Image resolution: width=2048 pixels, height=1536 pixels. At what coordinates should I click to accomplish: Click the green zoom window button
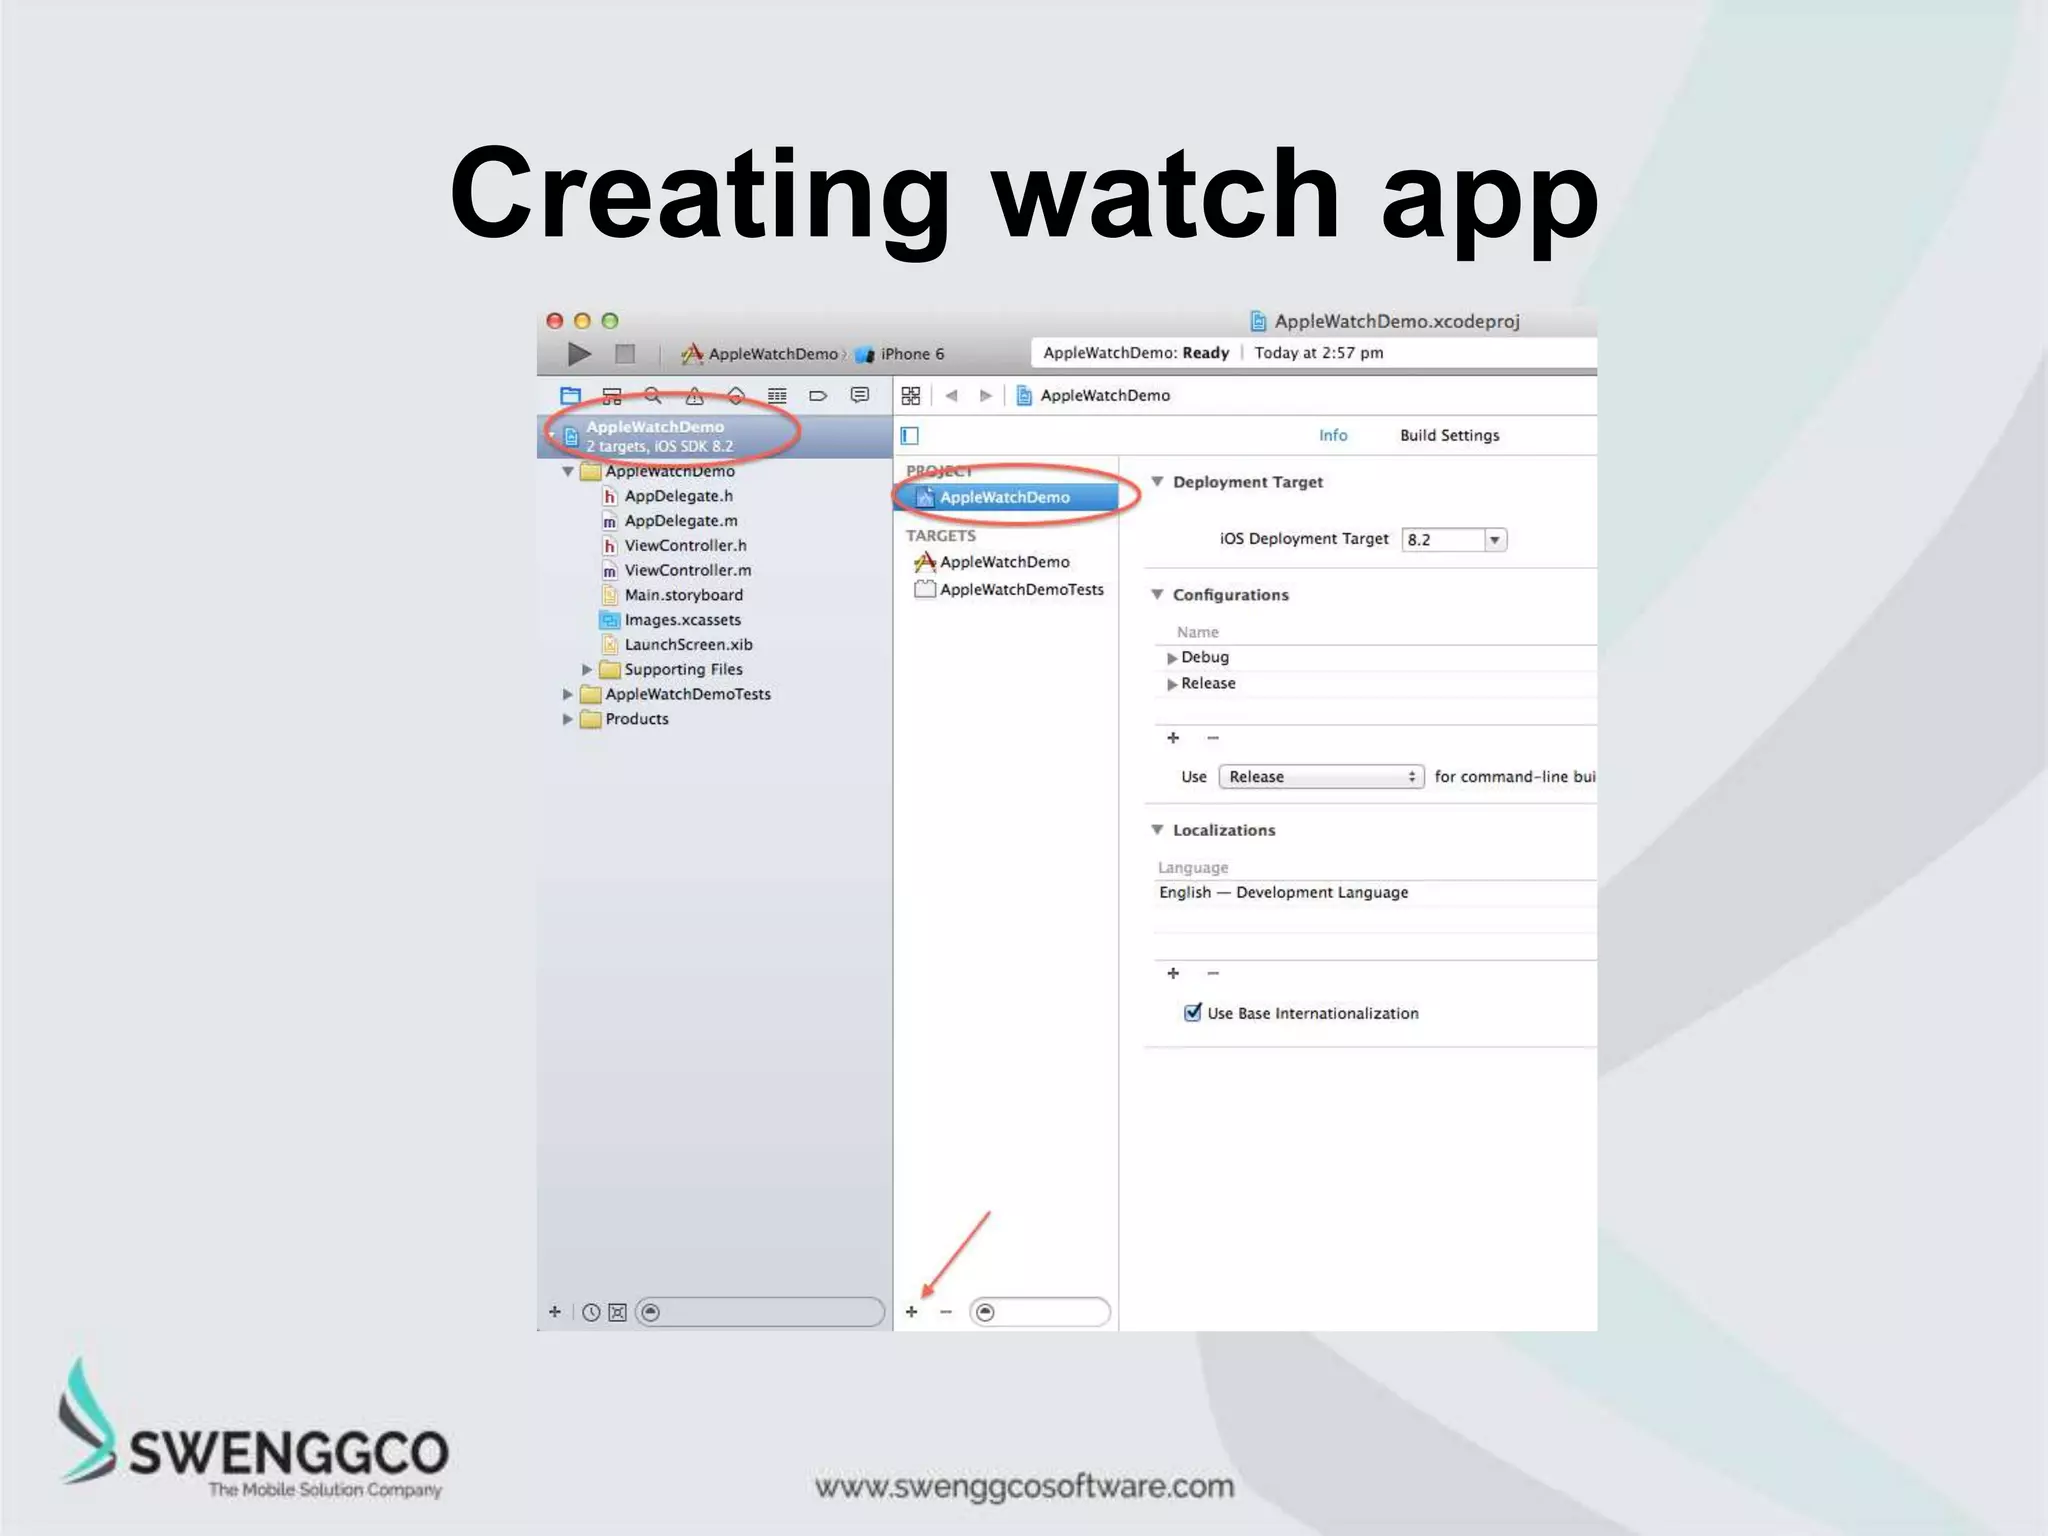tap(609, 321)
